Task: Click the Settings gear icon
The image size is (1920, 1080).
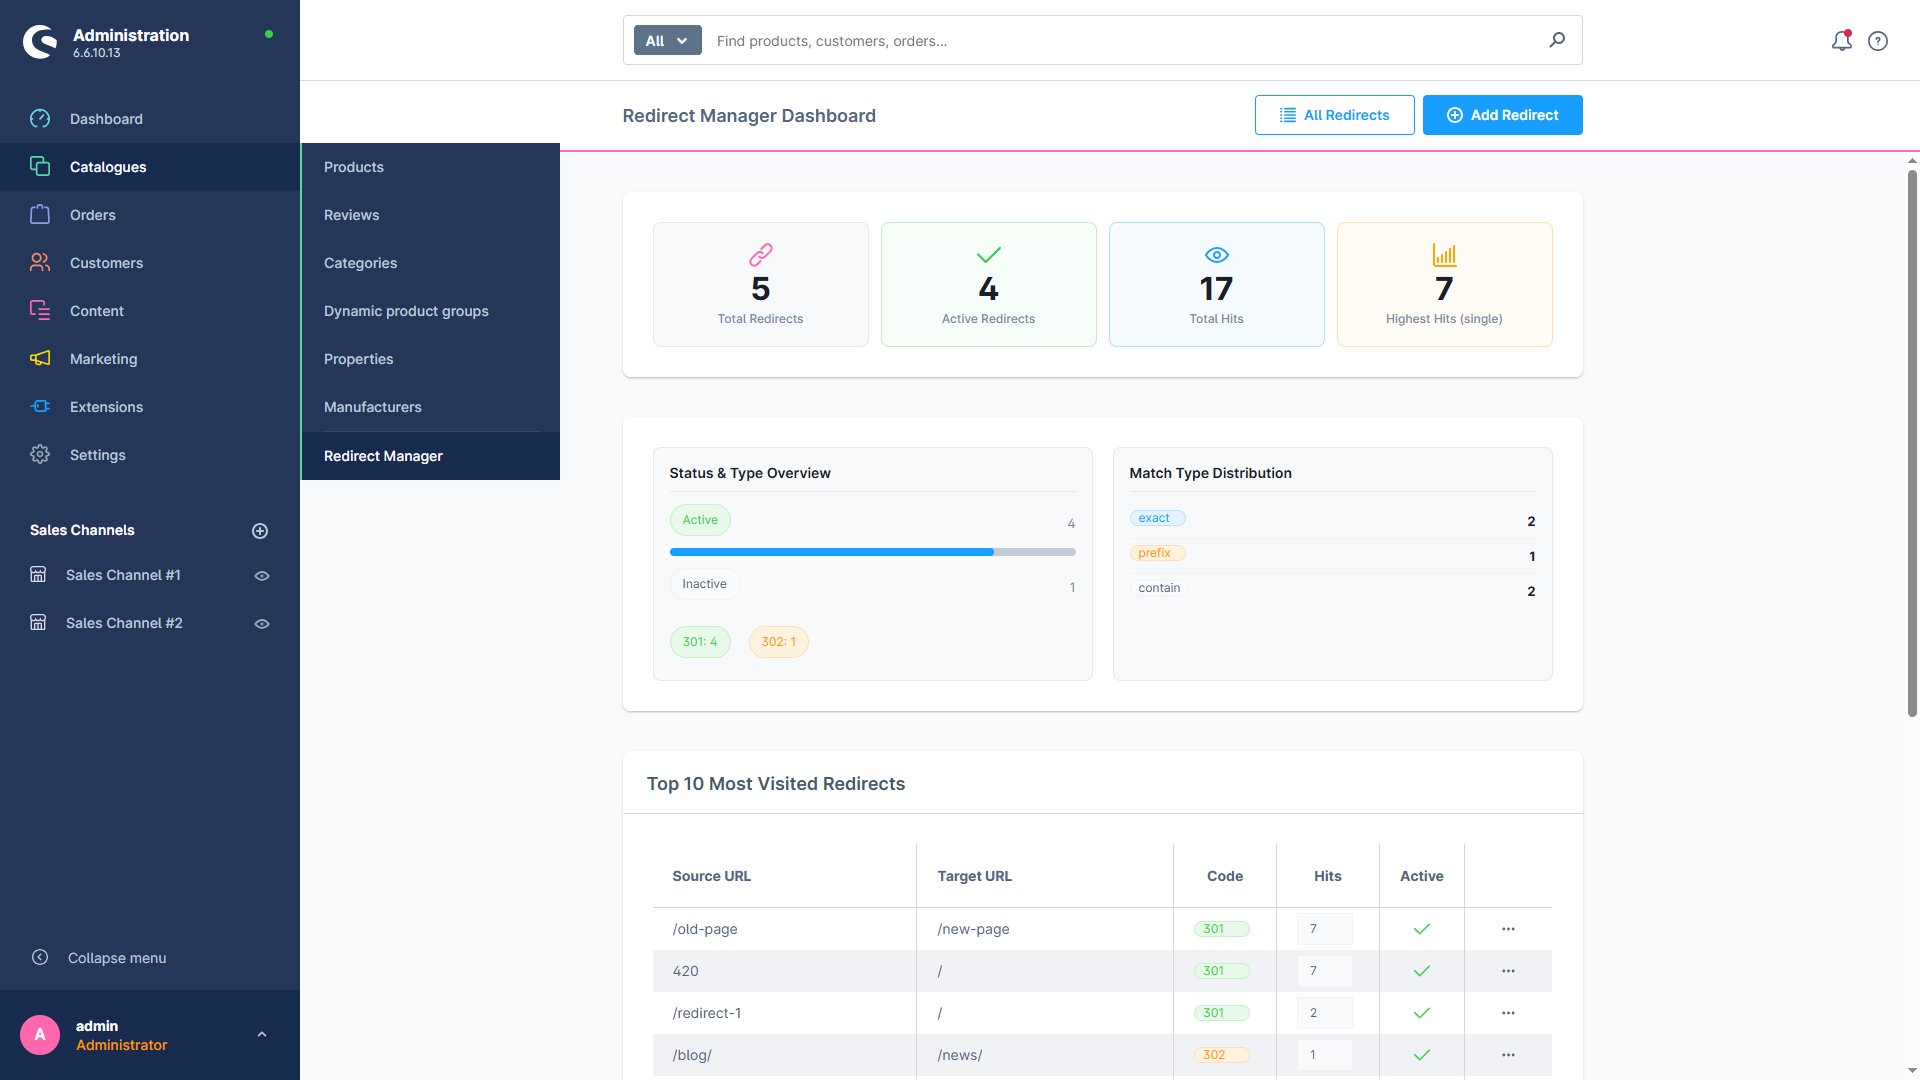Action: coord(40,455)
